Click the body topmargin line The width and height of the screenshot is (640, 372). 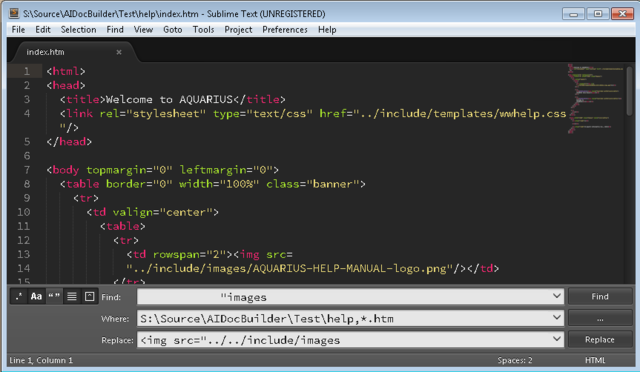(x=162, y=170)
